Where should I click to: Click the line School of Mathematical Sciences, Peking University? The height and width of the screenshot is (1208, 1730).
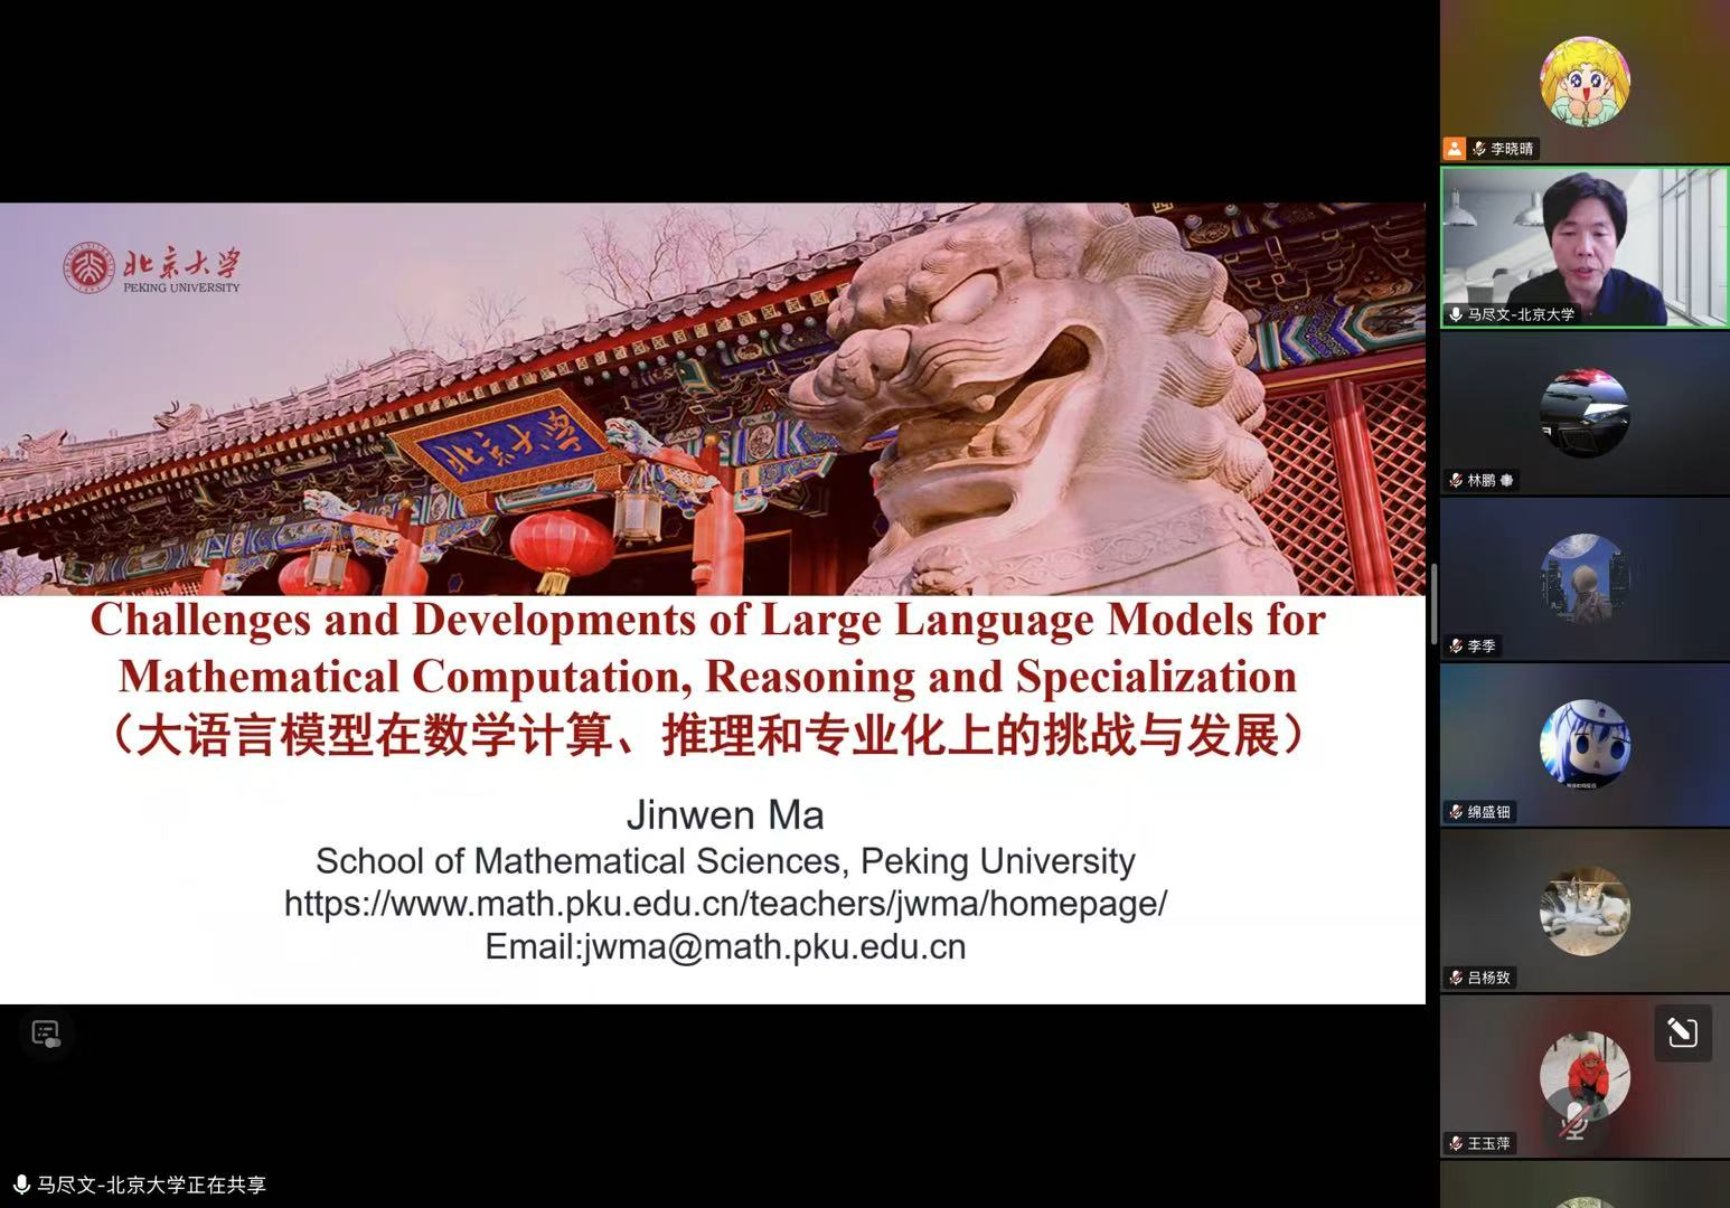[725, 861]
